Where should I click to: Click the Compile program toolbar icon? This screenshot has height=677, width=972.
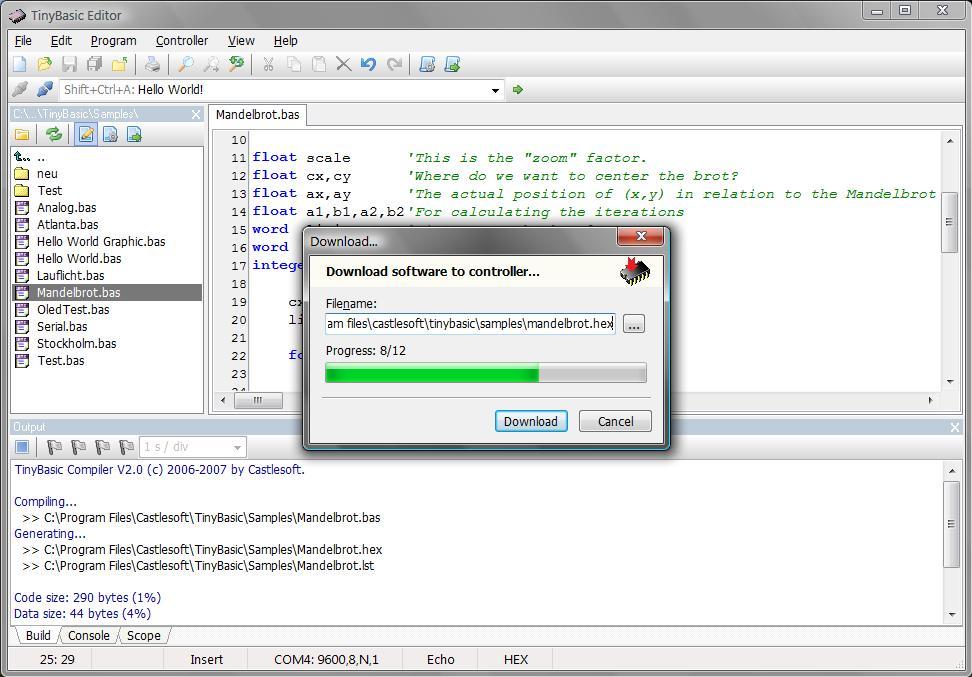[x=427, y=65]
